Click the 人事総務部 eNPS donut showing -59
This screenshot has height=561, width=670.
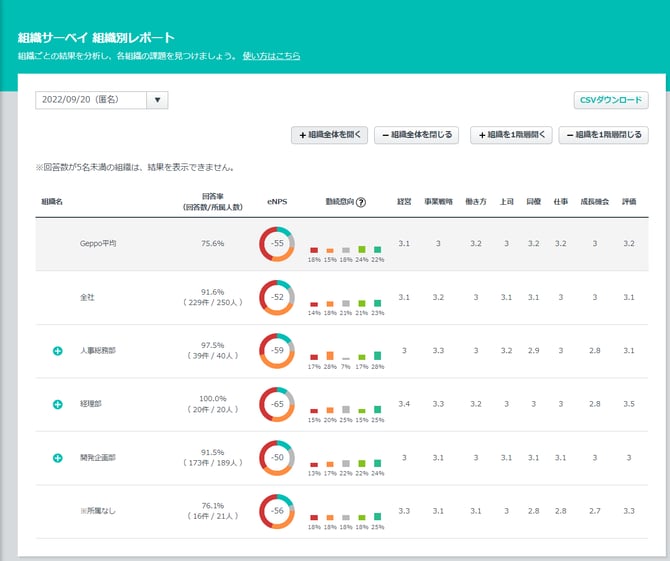277,351
